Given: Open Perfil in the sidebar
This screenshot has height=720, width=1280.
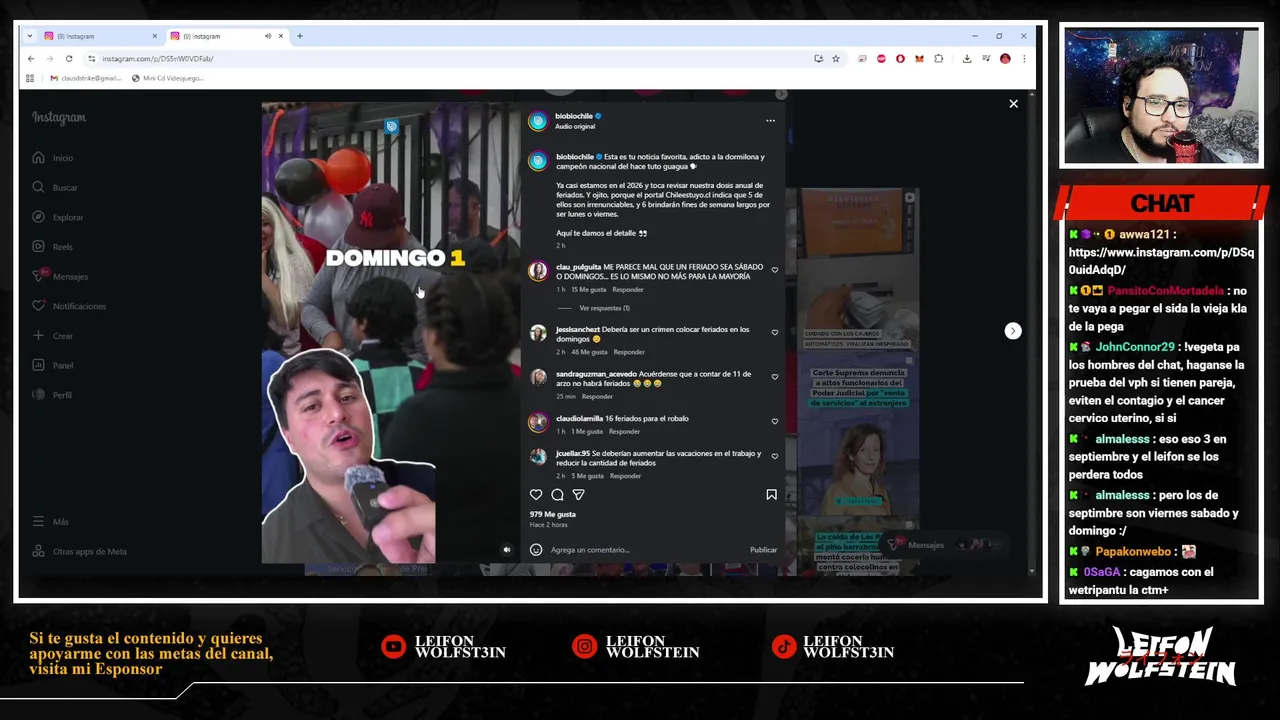Looking at the screenshot, I should pos(52,395).
